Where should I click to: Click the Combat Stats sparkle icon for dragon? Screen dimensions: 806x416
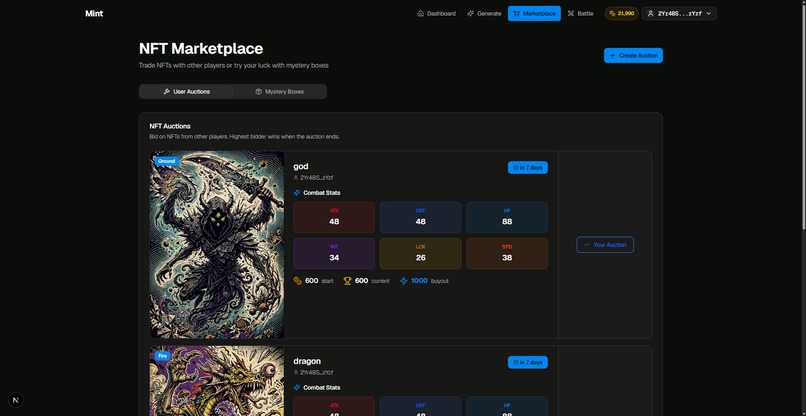(x=297, y=388)
